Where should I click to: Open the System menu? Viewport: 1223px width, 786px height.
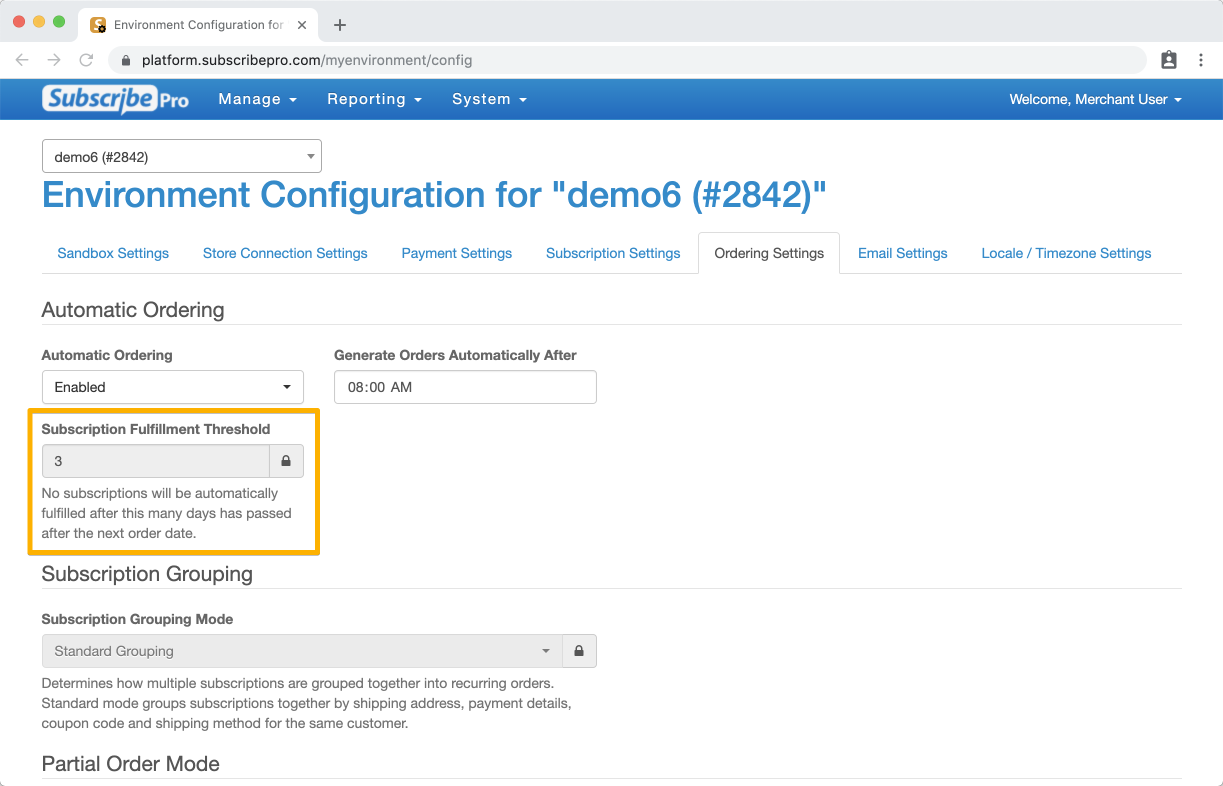click(489, 99)
